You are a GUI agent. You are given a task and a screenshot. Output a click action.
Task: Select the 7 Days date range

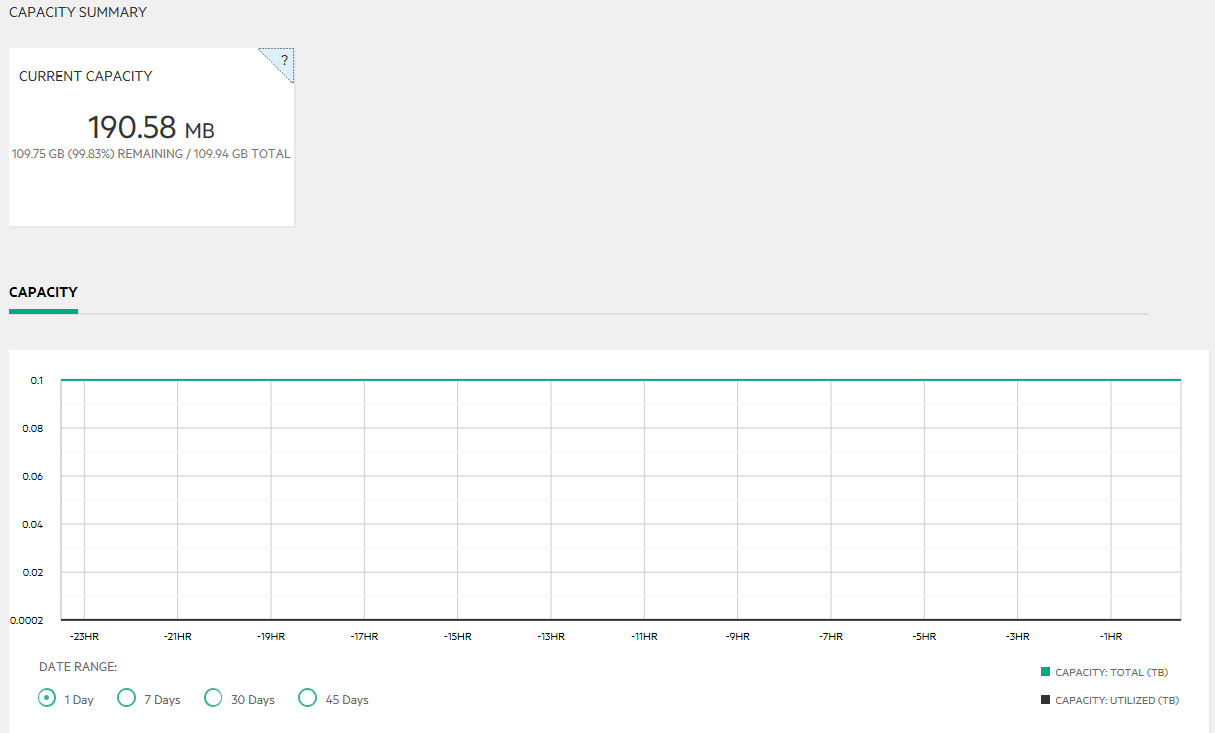coord(127,698)
